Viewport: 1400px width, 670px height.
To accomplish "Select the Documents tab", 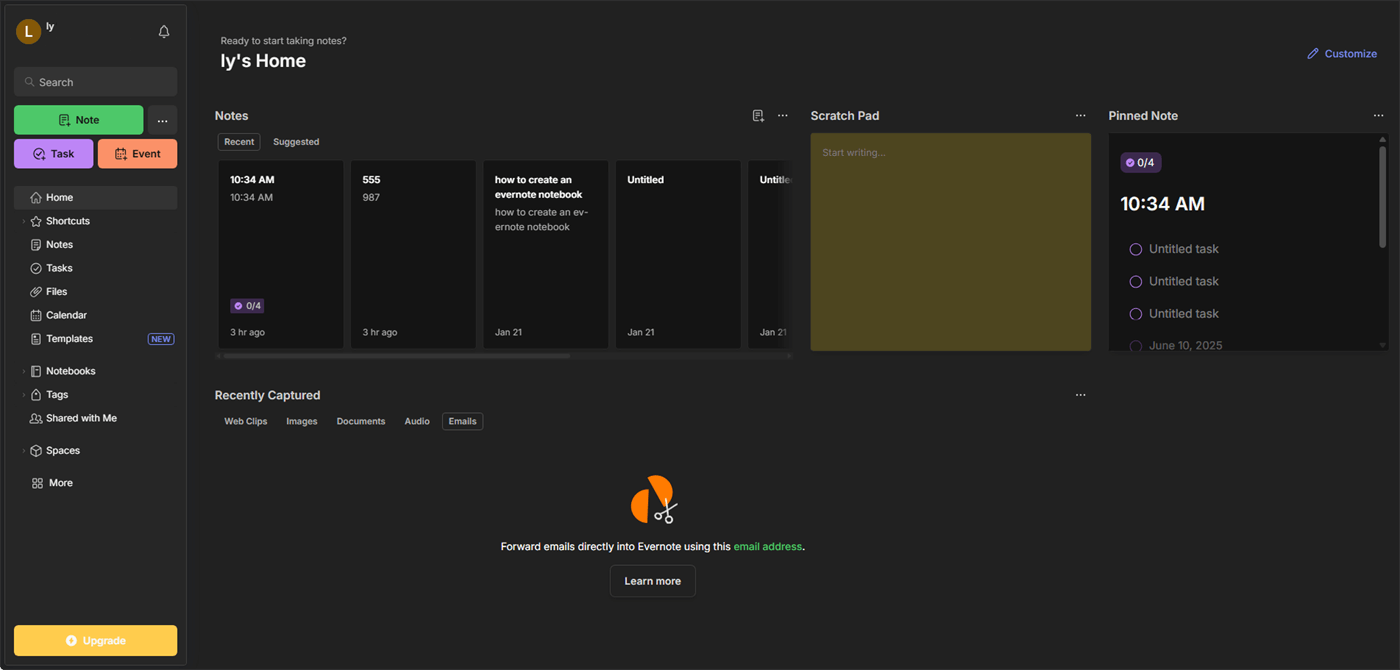I will coord(361,422).
